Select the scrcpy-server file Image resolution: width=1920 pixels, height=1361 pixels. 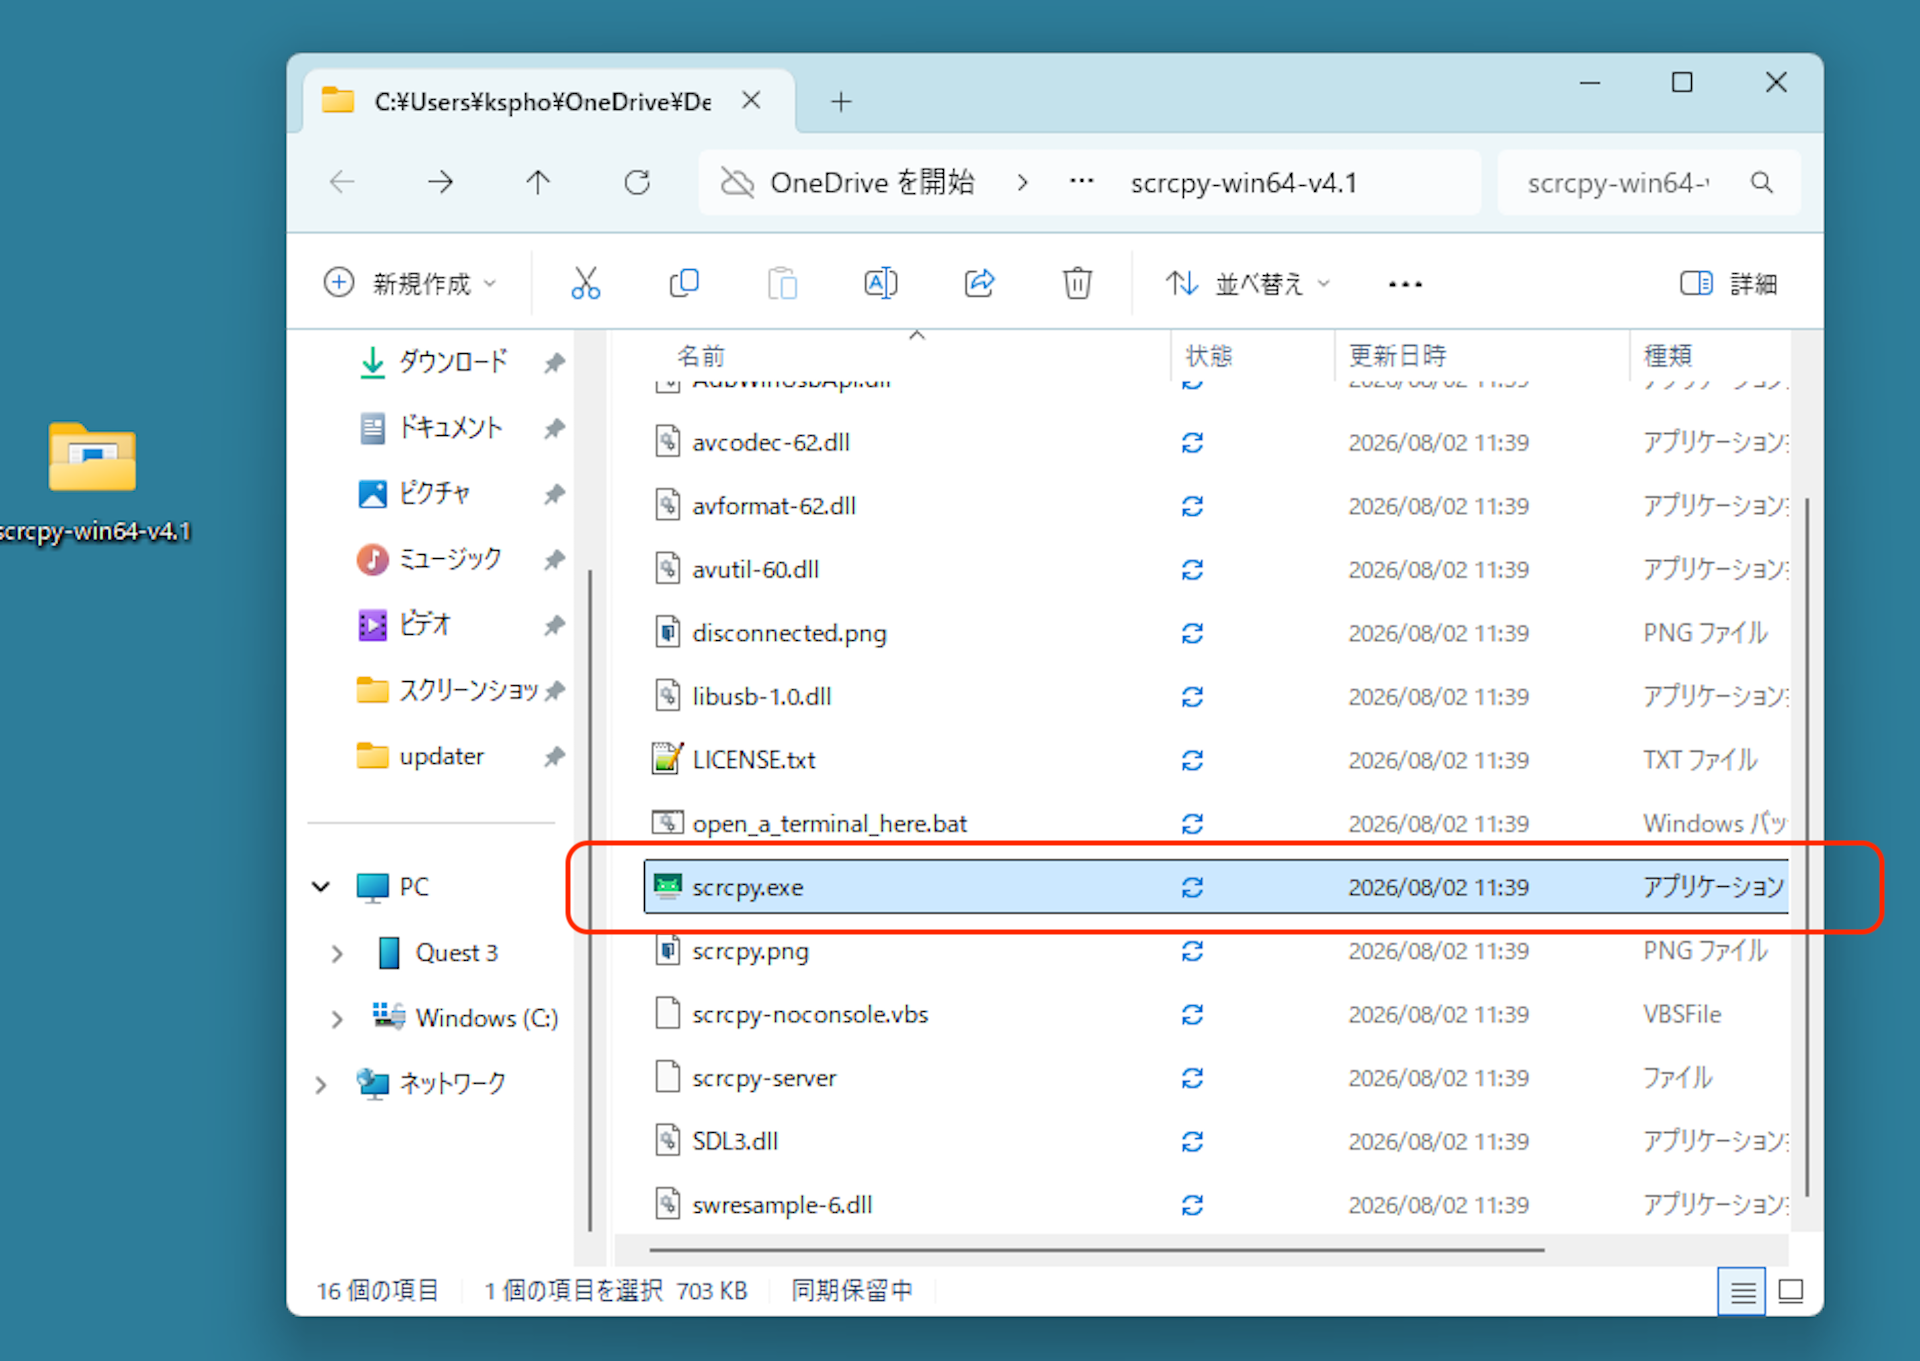(764, 1078)
